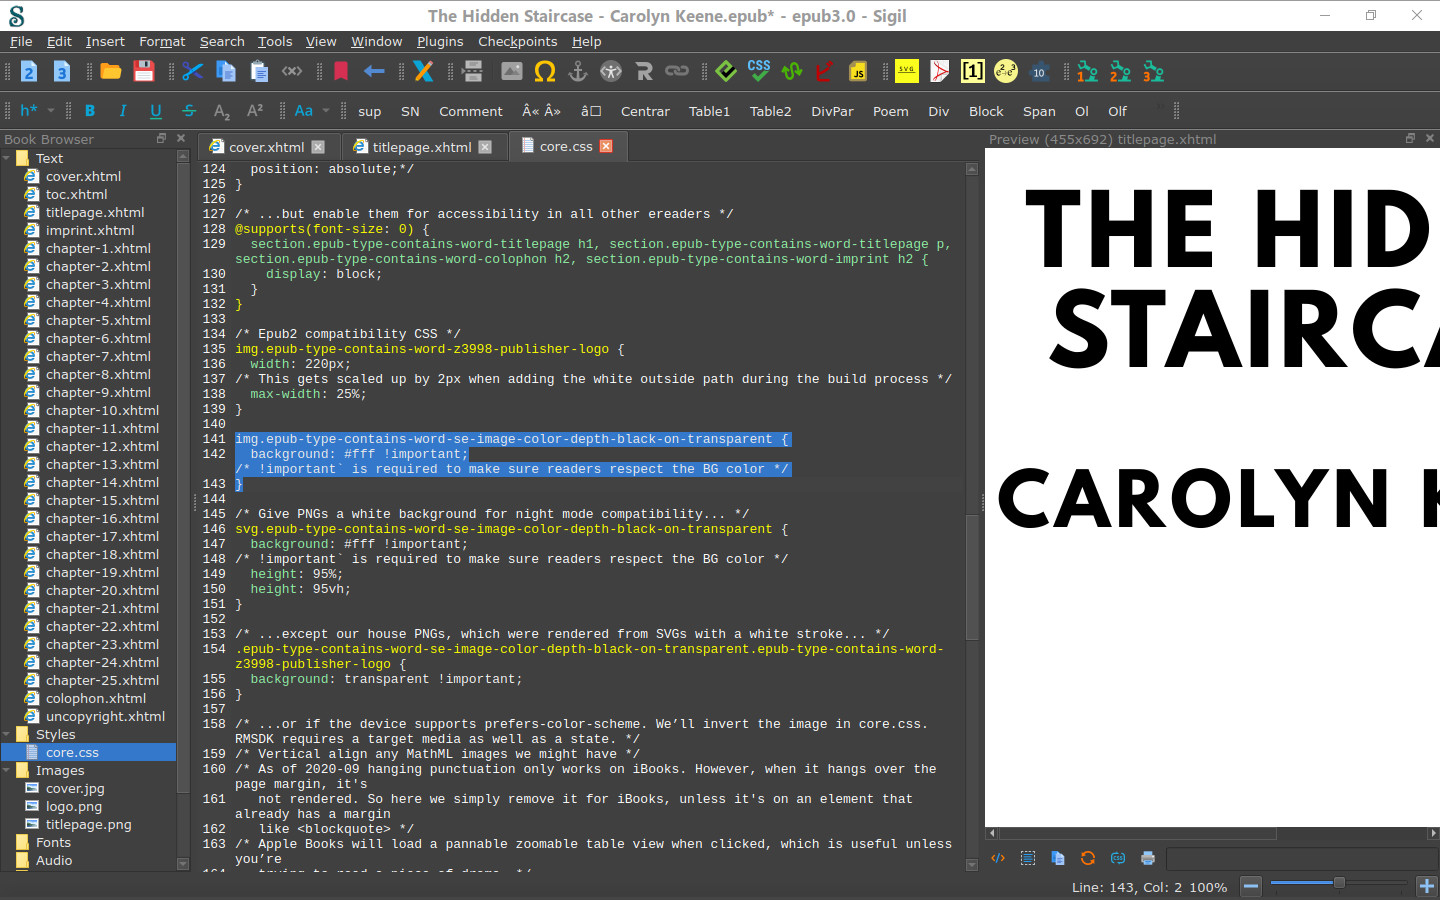
Task: Toggle superscript formatting
Action: click(255, 111)
